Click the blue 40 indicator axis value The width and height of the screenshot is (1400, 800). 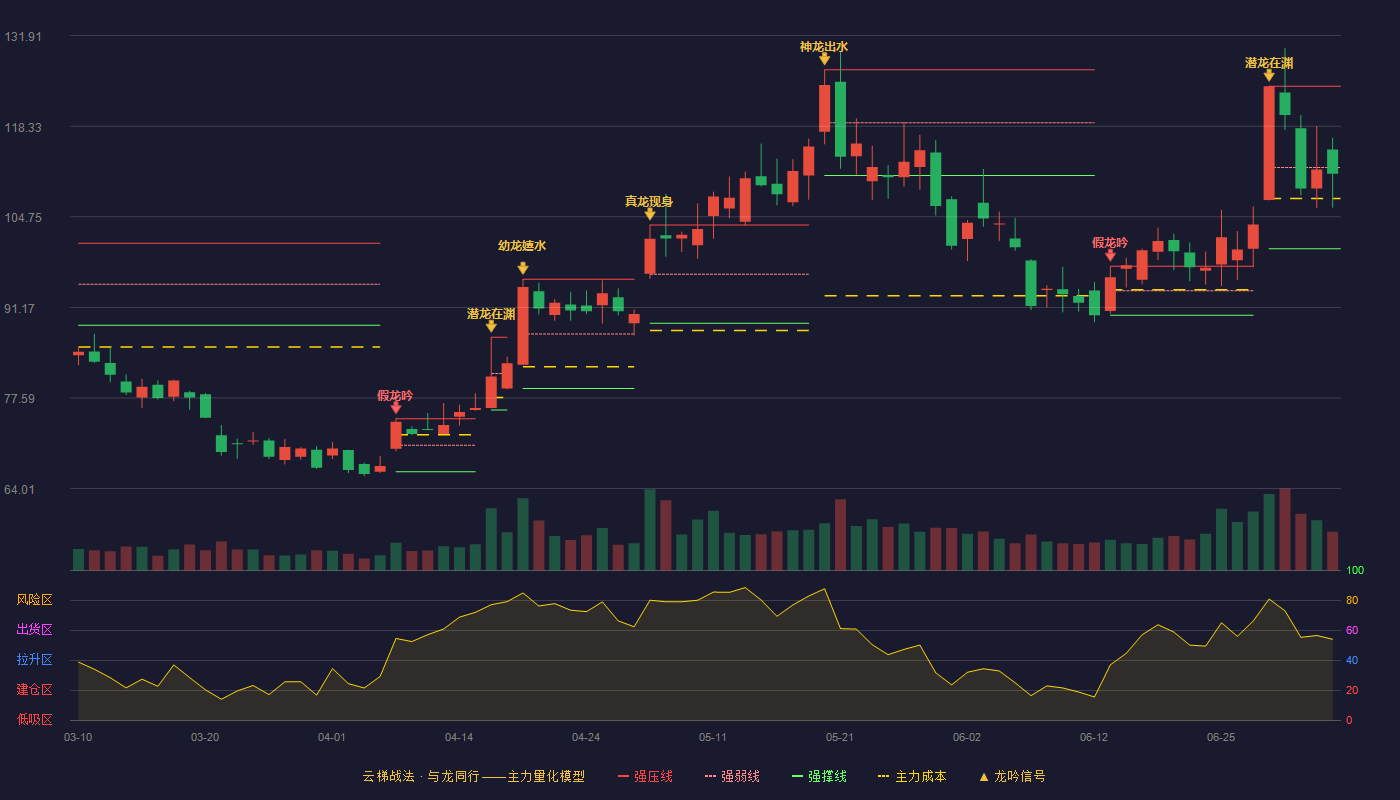tap(1351, 660)
